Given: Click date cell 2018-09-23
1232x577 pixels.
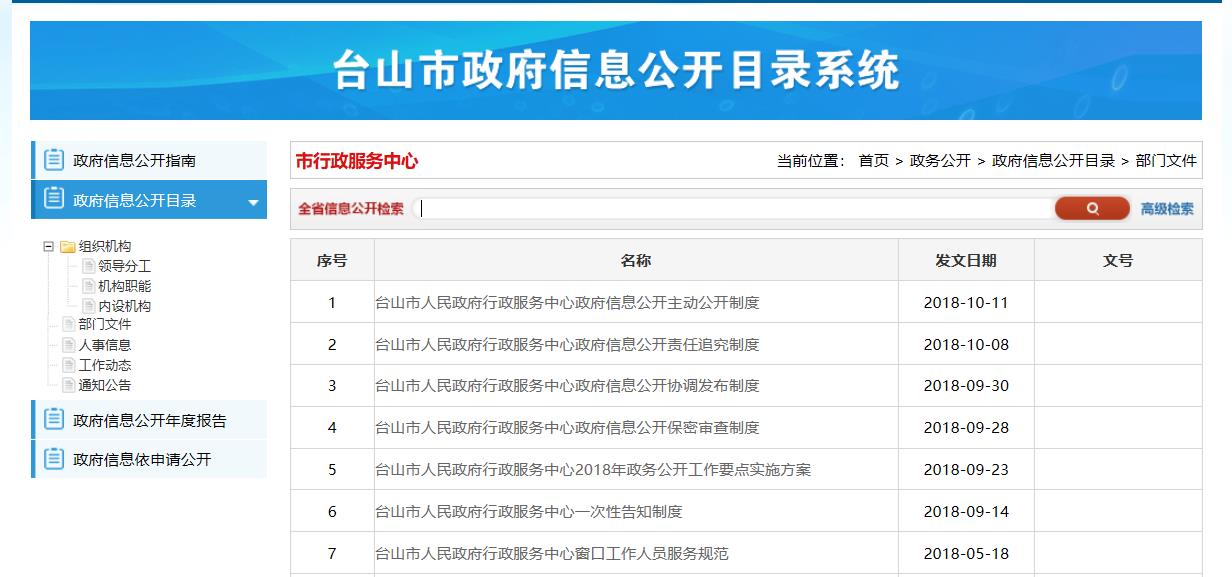Looking at the screenshot, I should coord(966,469).
